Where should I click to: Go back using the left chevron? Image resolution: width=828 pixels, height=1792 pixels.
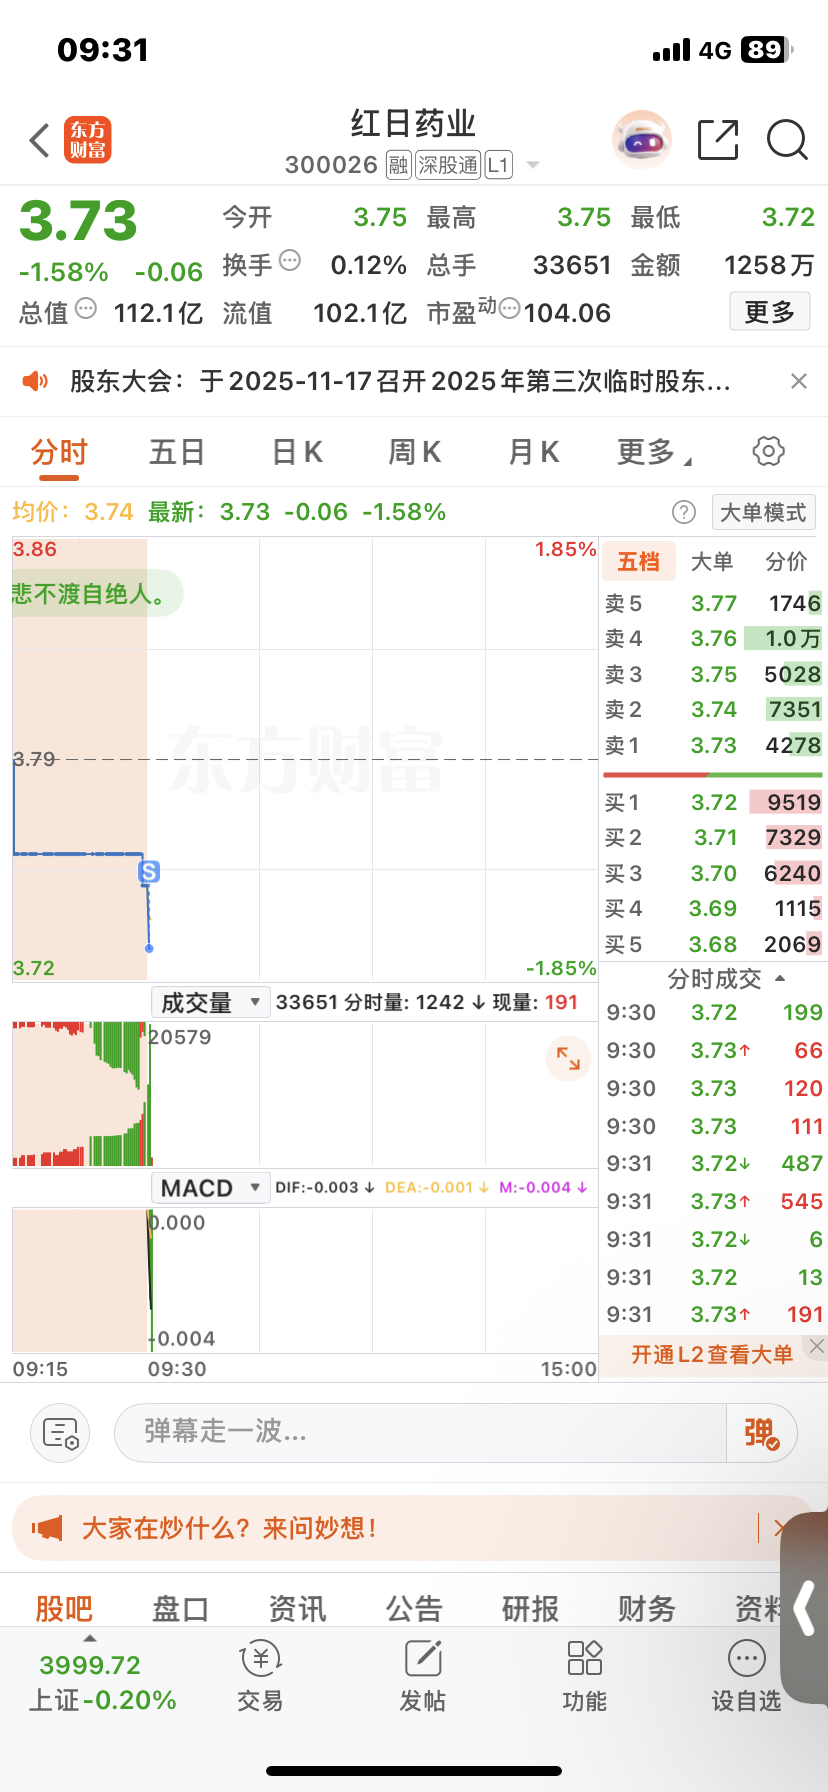(x=39, y=141)
